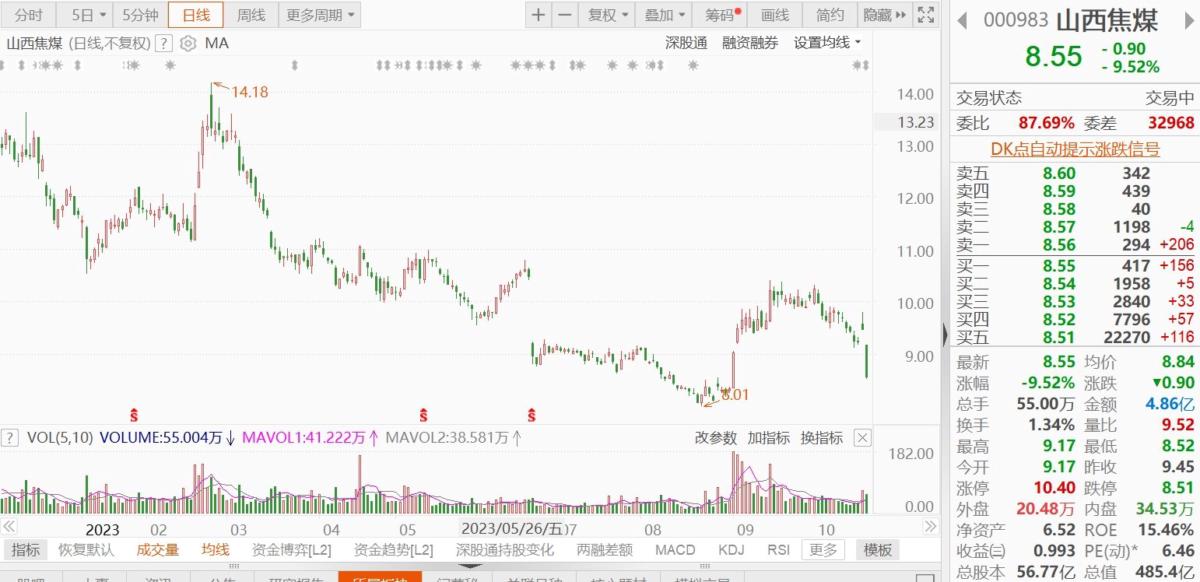1200x582 pixels.
Task: Open 模板 template button
Action: [877, 549]
